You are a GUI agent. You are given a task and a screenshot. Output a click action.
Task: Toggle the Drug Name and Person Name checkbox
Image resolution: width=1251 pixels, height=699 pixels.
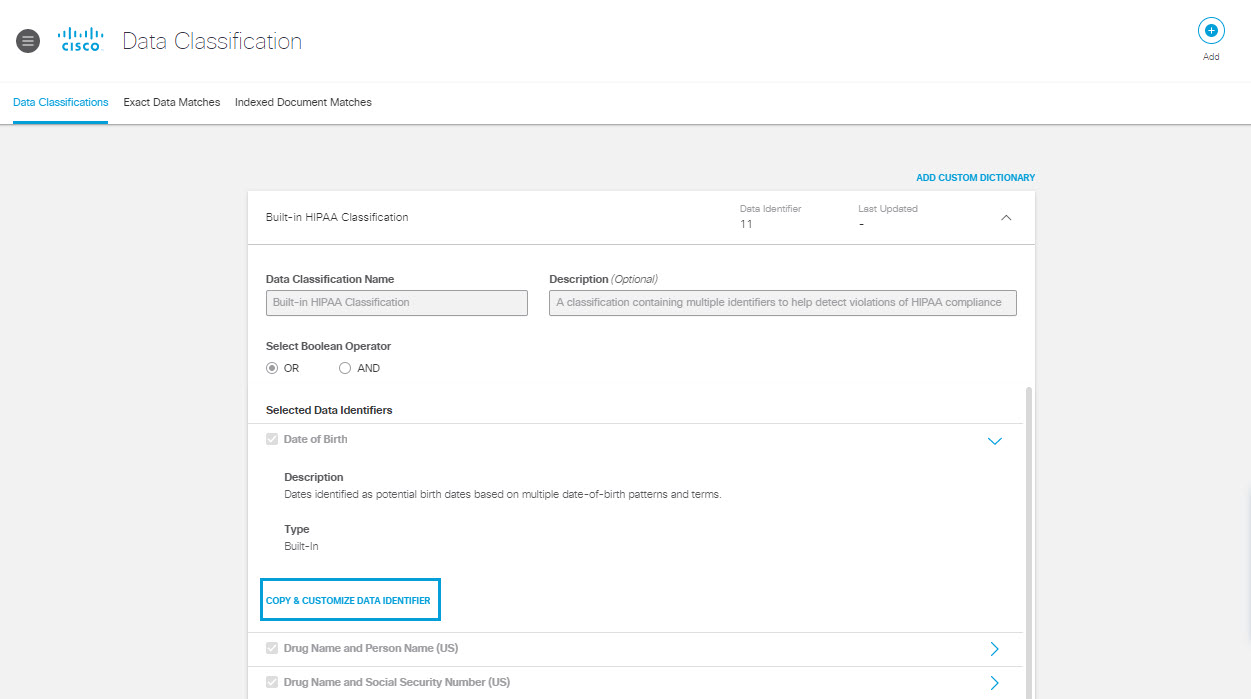(x=272, y=648)
